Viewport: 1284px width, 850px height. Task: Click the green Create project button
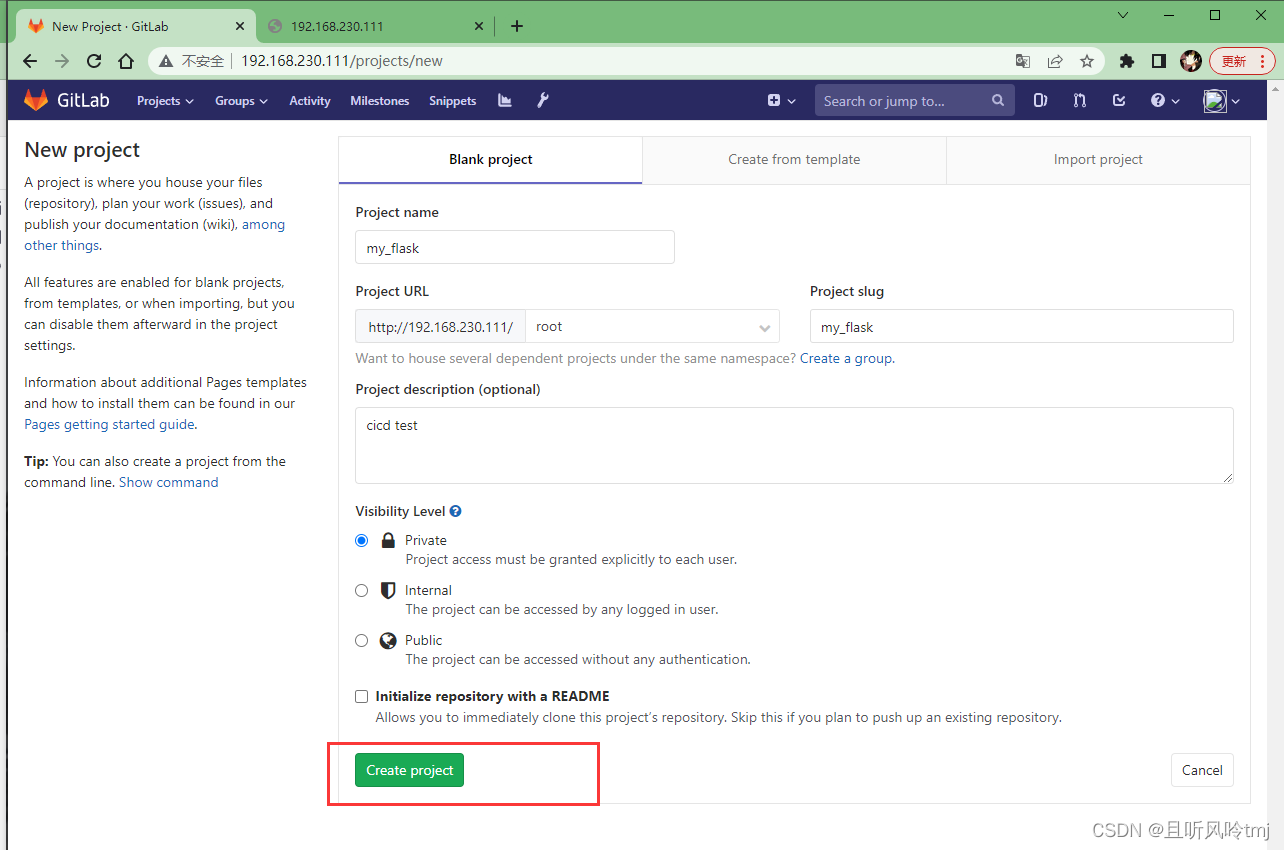(x=409, y=770)
